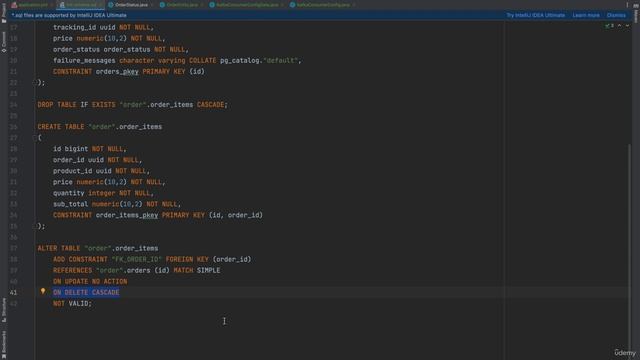640x360 pixels.
Task: Click CONSTRAINT order_items_pkey line
Action: coord(158,215)
